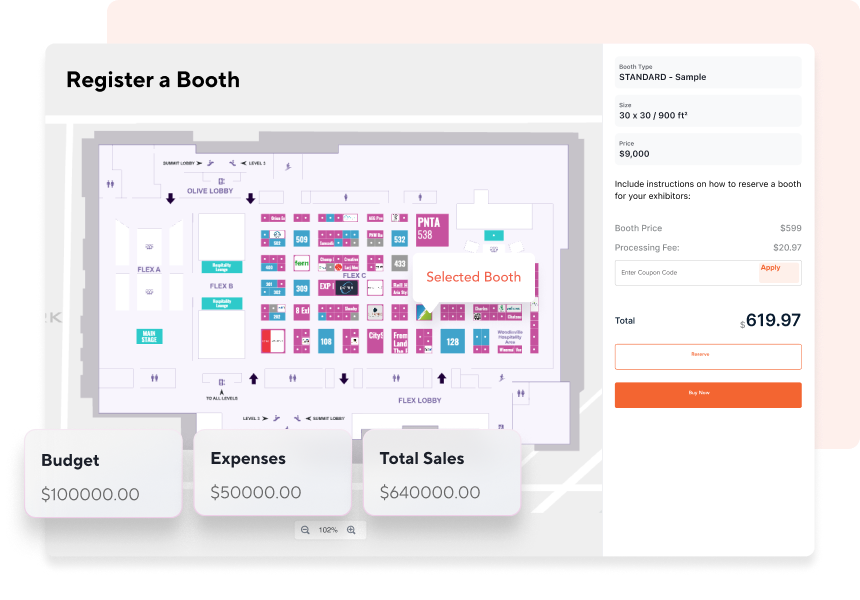Click the restroom icon near Olive Lobby
This screenshot has height=600, width=860.
[109, 183]
